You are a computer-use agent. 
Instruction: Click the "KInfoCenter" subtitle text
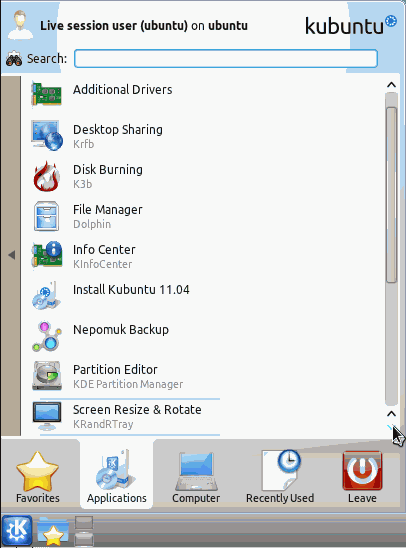tap(102, 264)
